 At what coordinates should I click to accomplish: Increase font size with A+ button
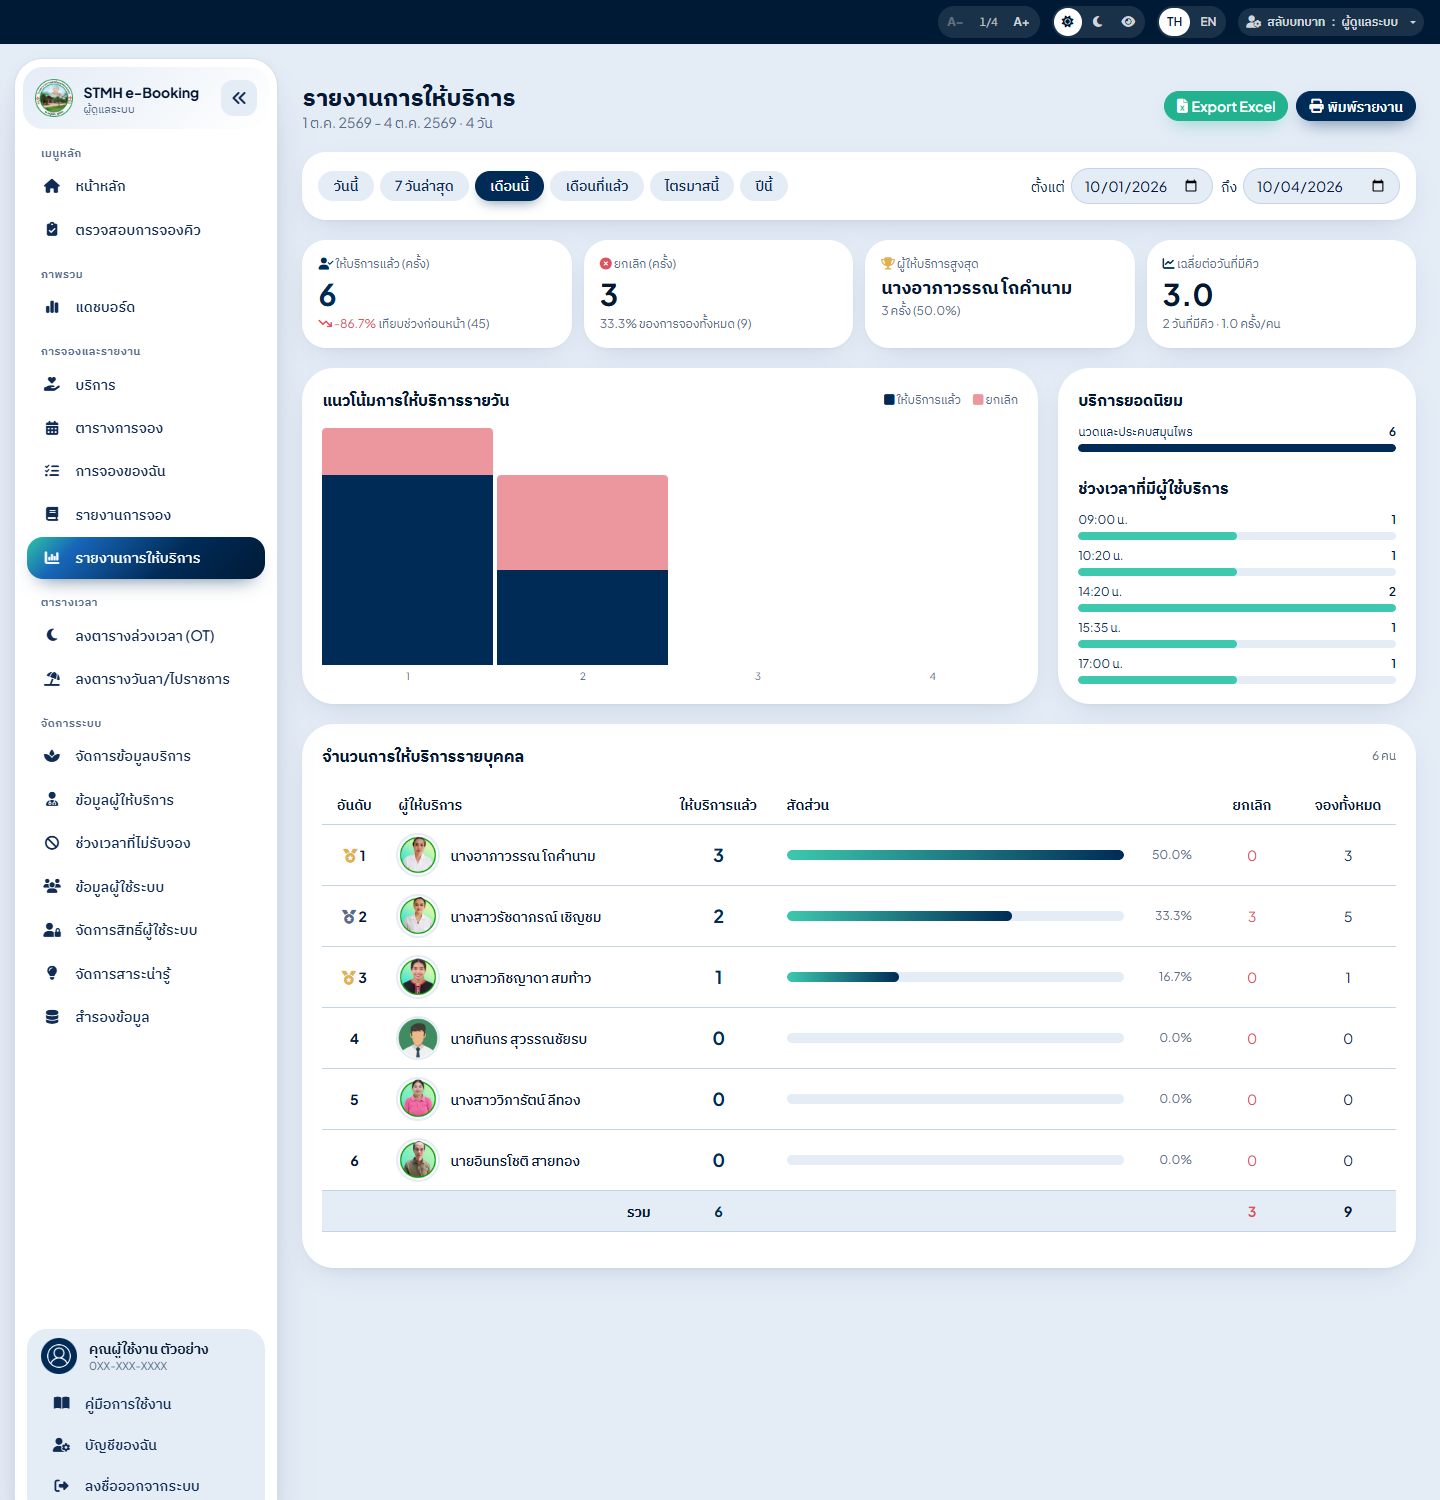coord(1021,22)
